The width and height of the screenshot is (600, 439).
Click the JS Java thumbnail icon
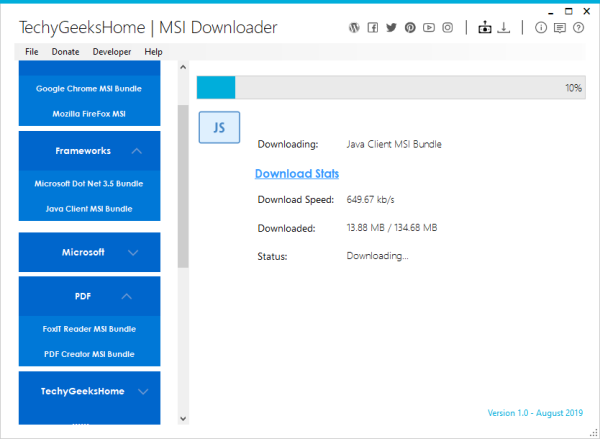click(x=219, y=127)
